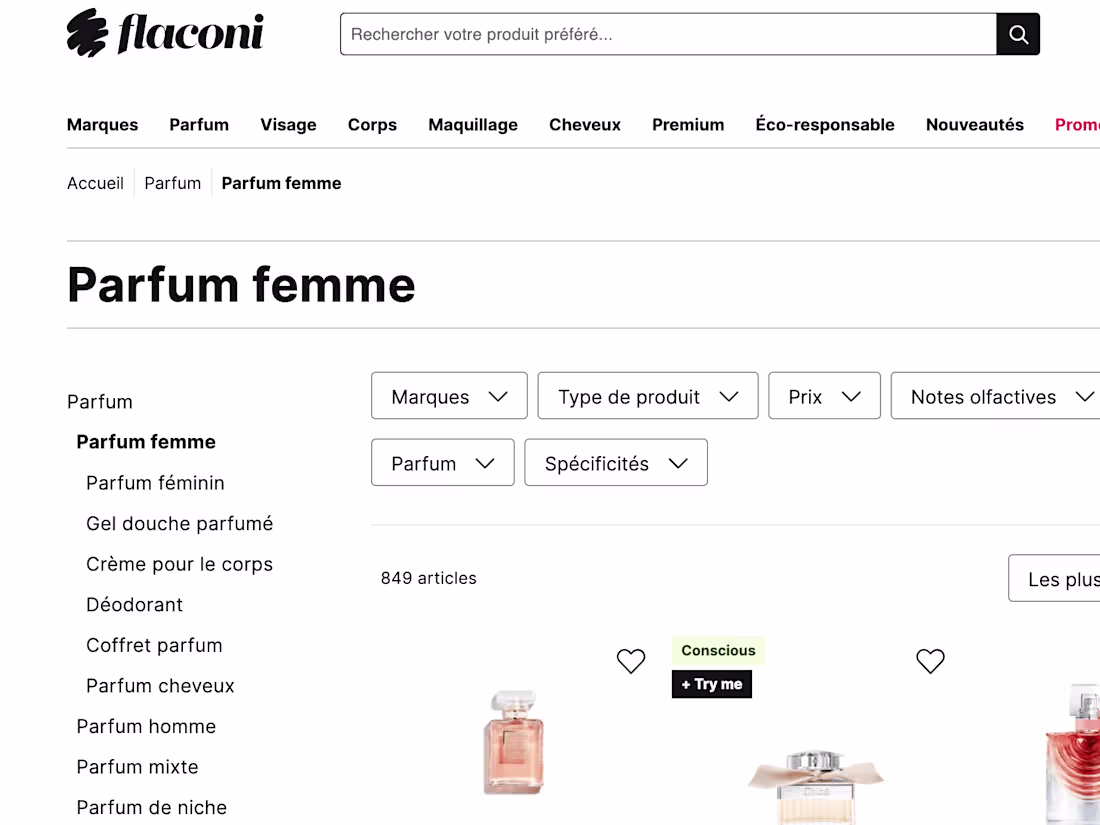
Task: Open the Éco-responsable menu item
Action: click(x=825, y=125)
